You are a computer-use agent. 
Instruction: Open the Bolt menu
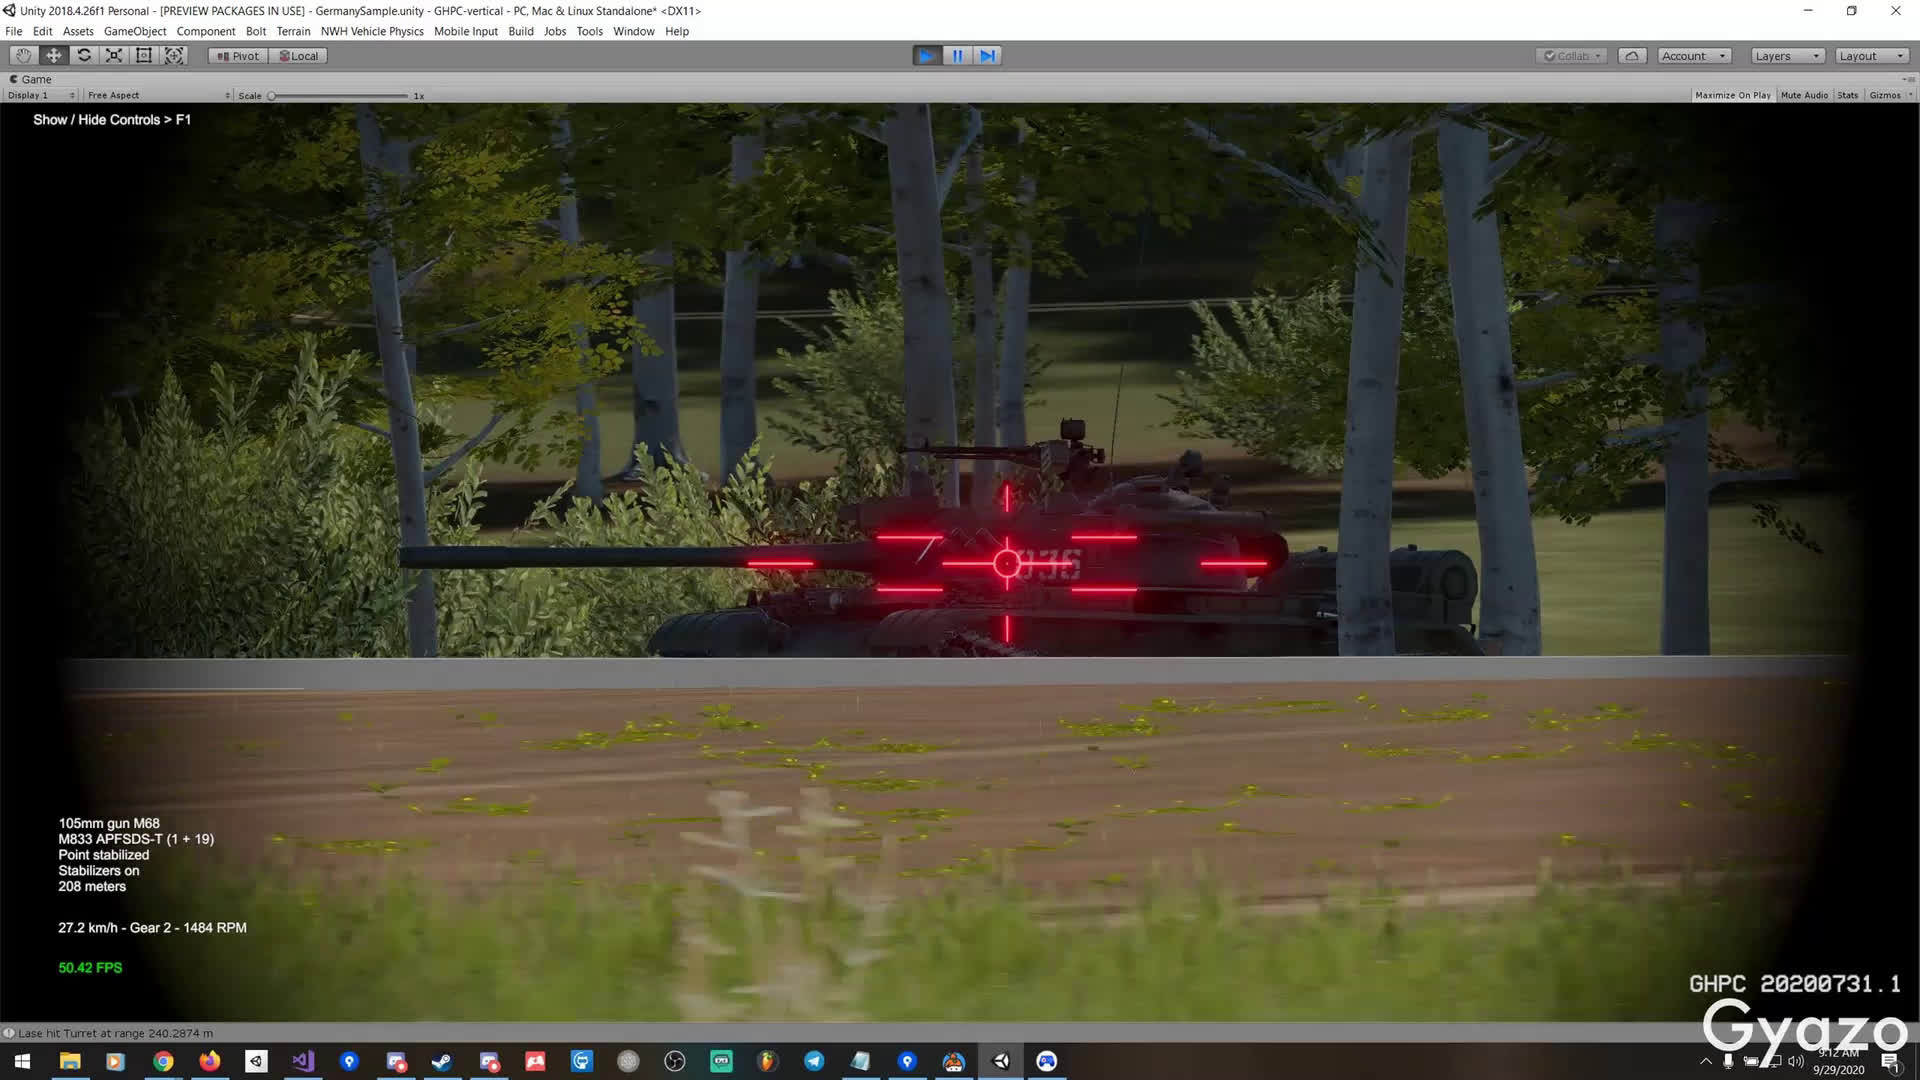tap(256, 31)
